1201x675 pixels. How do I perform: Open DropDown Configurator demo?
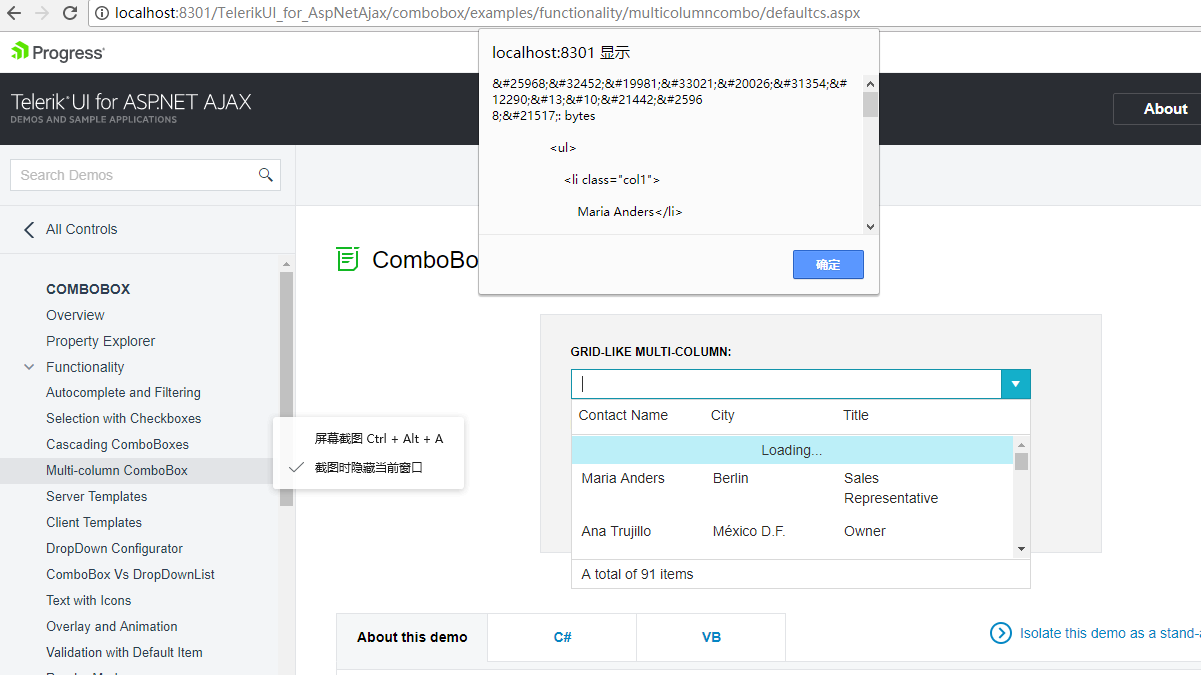[x=114, y=548]
